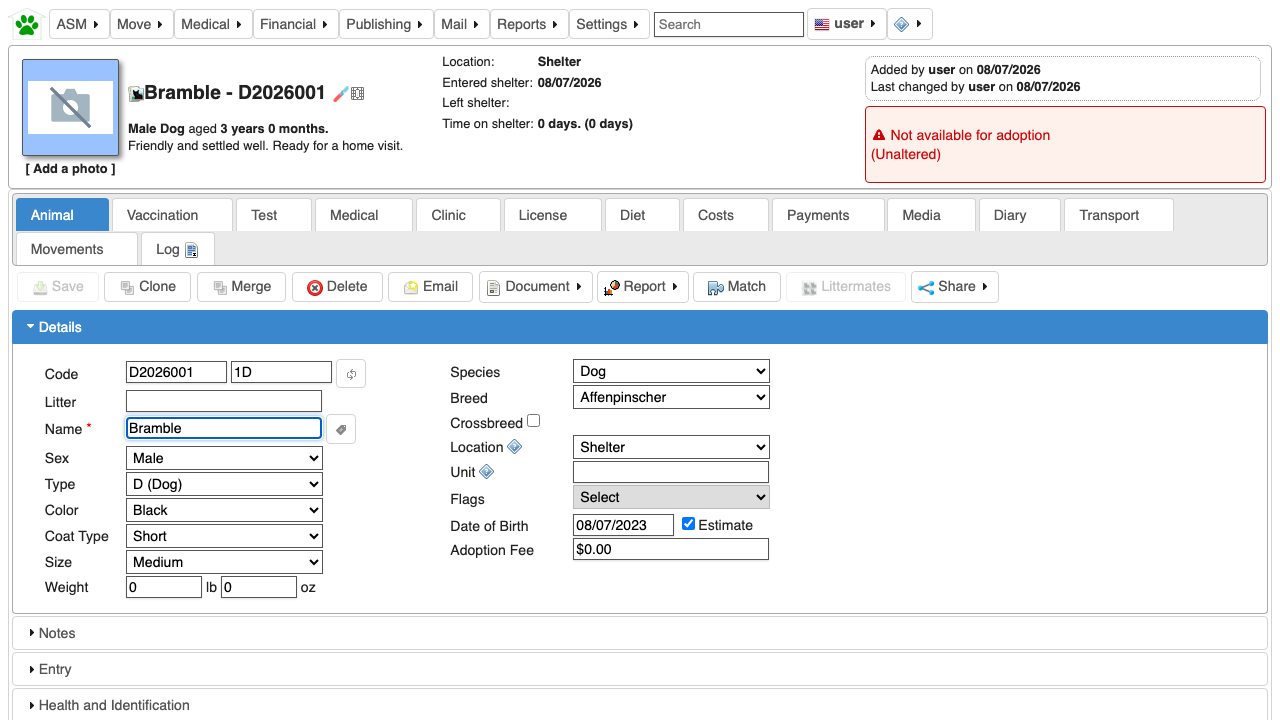The image size is (1280, 720).
Task: Switch to the Clinic tab
Action: [458, 215]
